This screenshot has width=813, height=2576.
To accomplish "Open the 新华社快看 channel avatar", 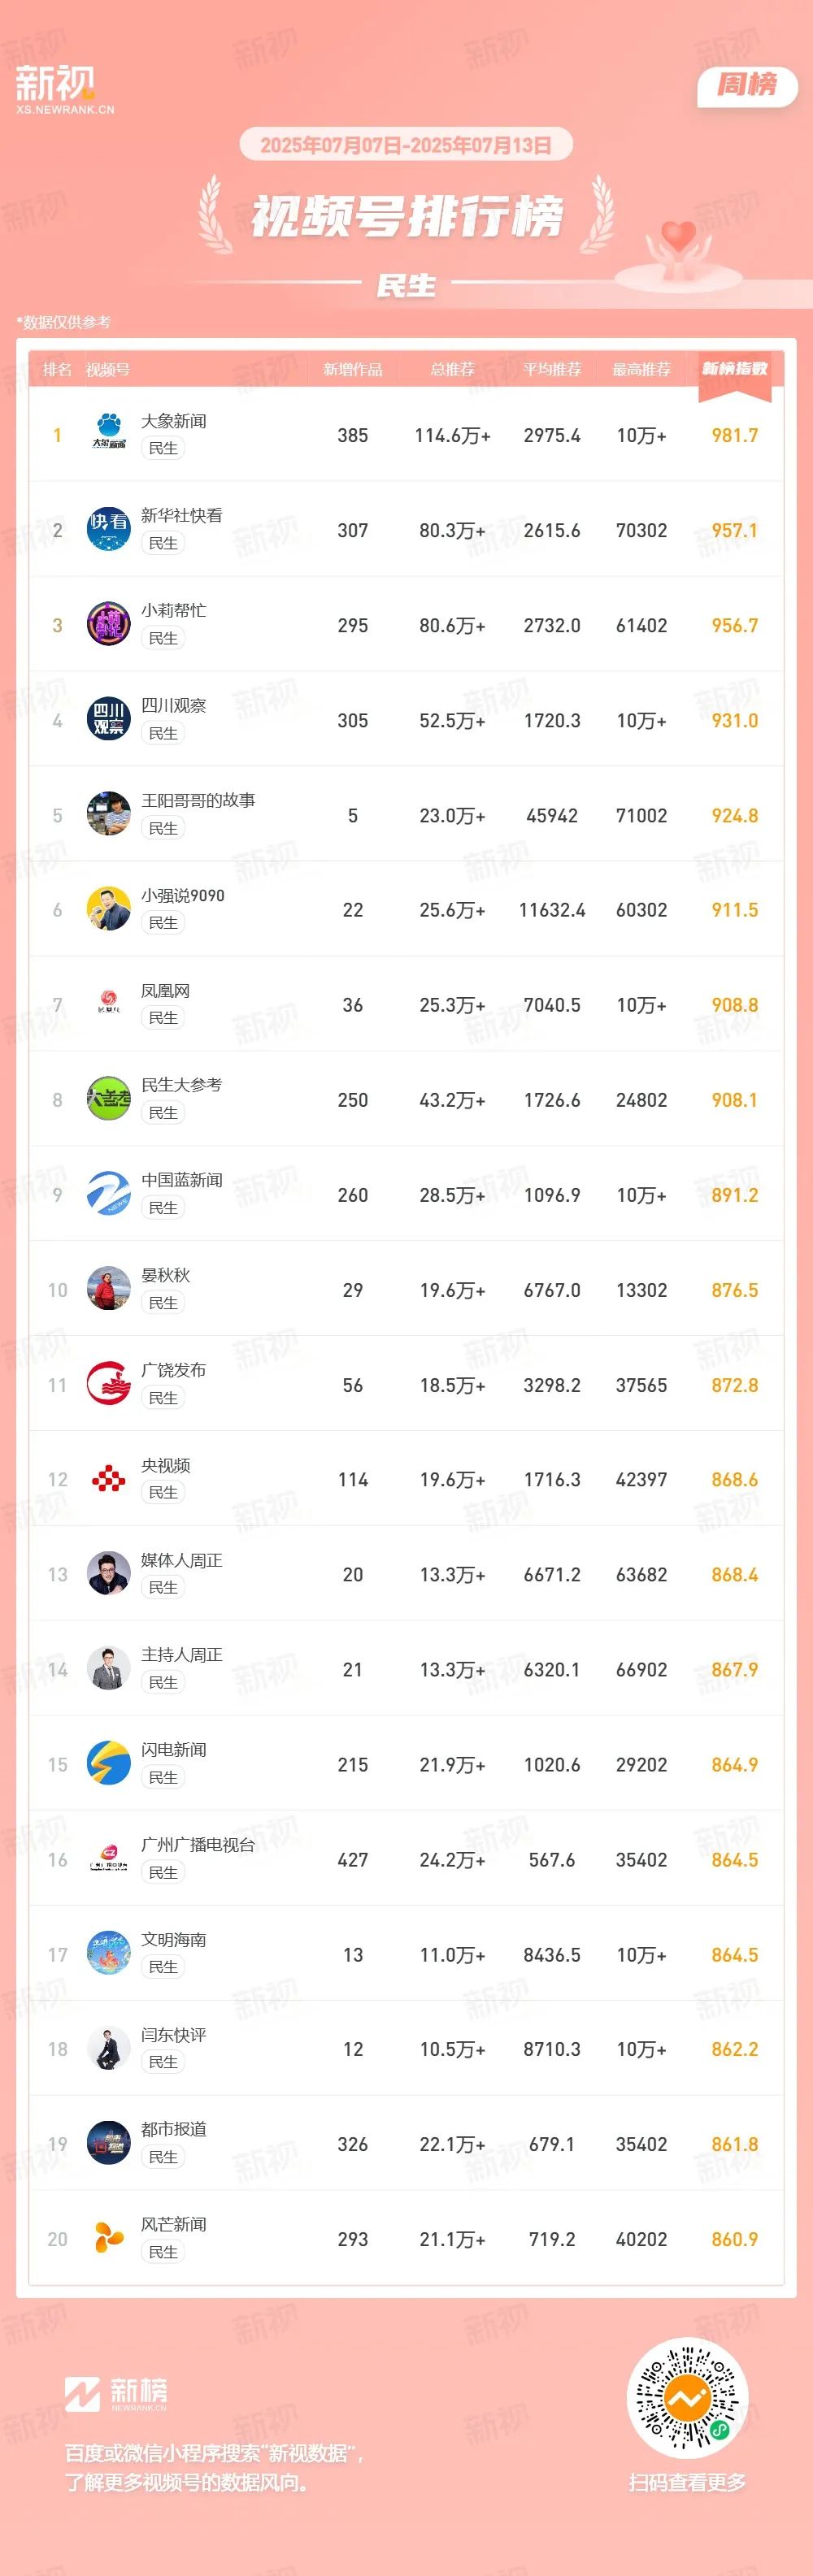I will (x=109, y=529).
